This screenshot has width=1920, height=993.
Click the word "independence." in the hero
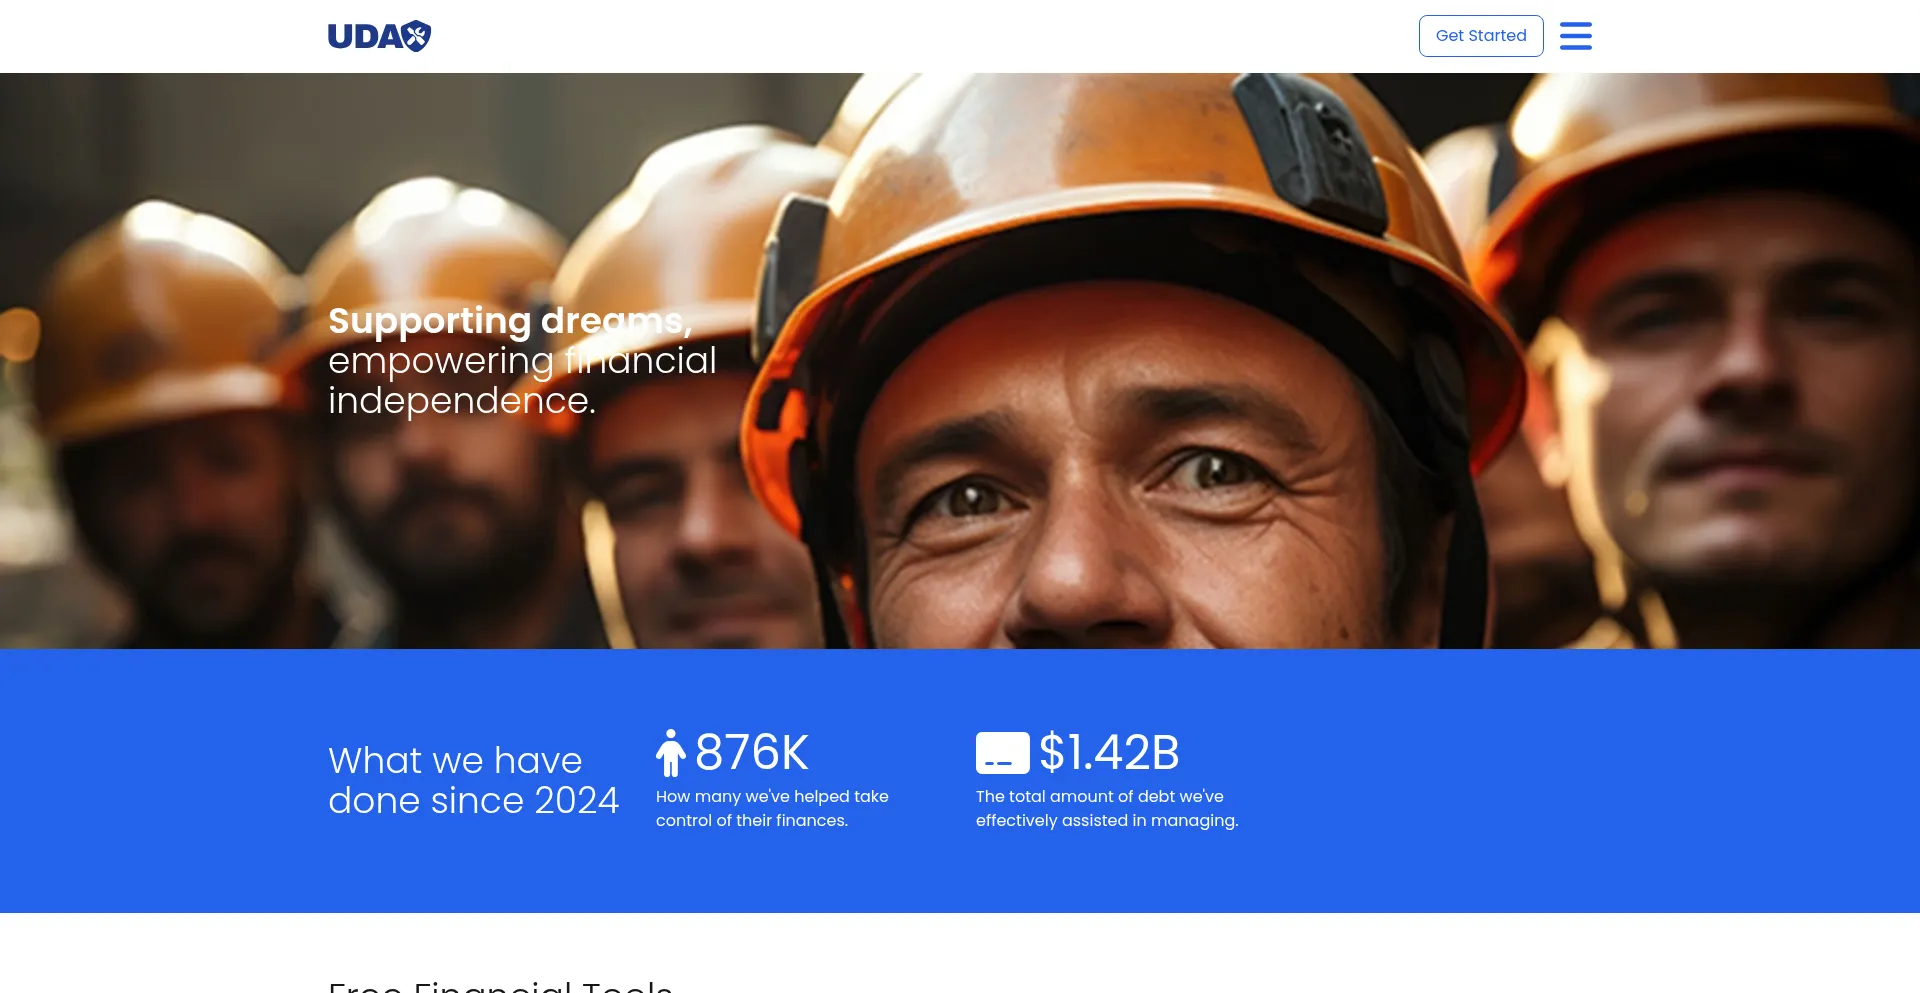pos(462,401)
